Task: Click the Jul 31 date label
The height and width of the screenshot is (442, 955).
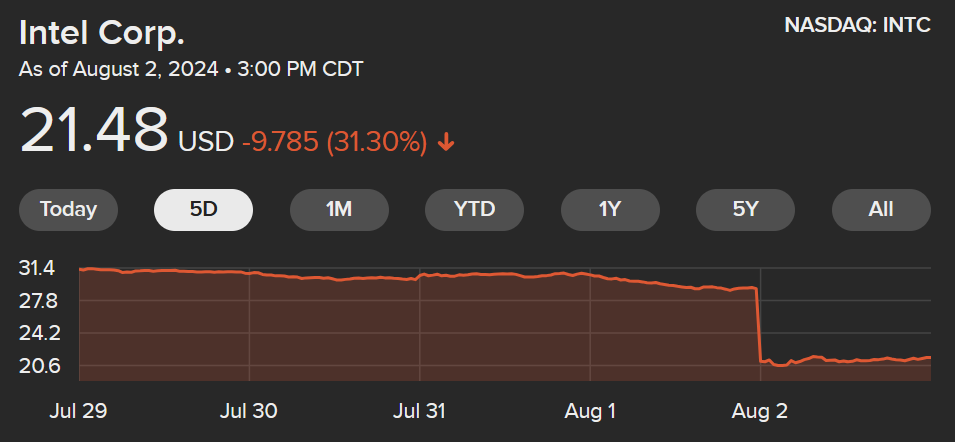Action: (x=419, y=411)
